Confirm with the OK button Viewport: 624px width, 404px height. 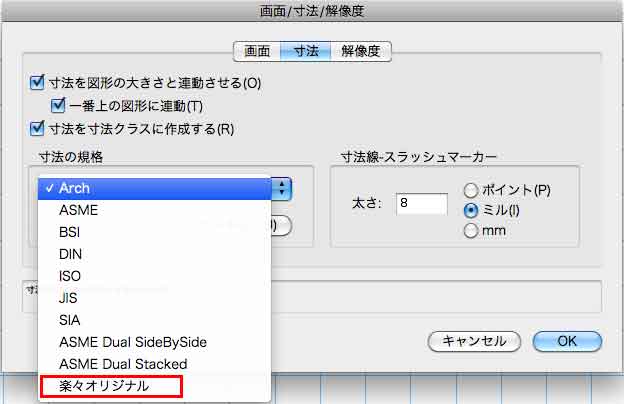567,341
